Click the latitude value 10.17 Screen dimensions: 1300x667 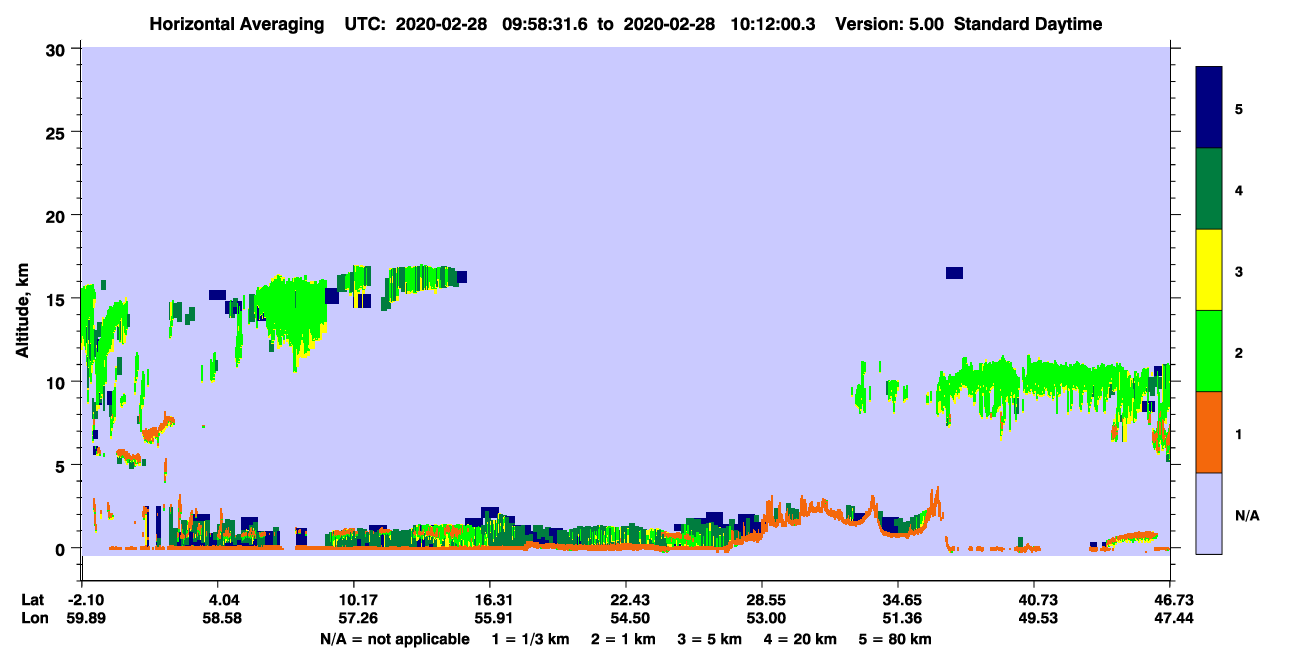point(356,599)
